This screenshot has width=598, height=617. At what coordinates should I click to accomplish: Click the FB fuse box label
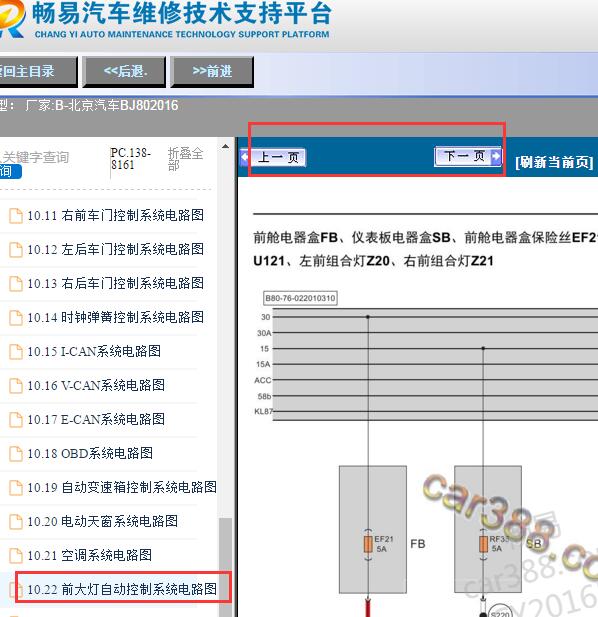coord(418,544)
